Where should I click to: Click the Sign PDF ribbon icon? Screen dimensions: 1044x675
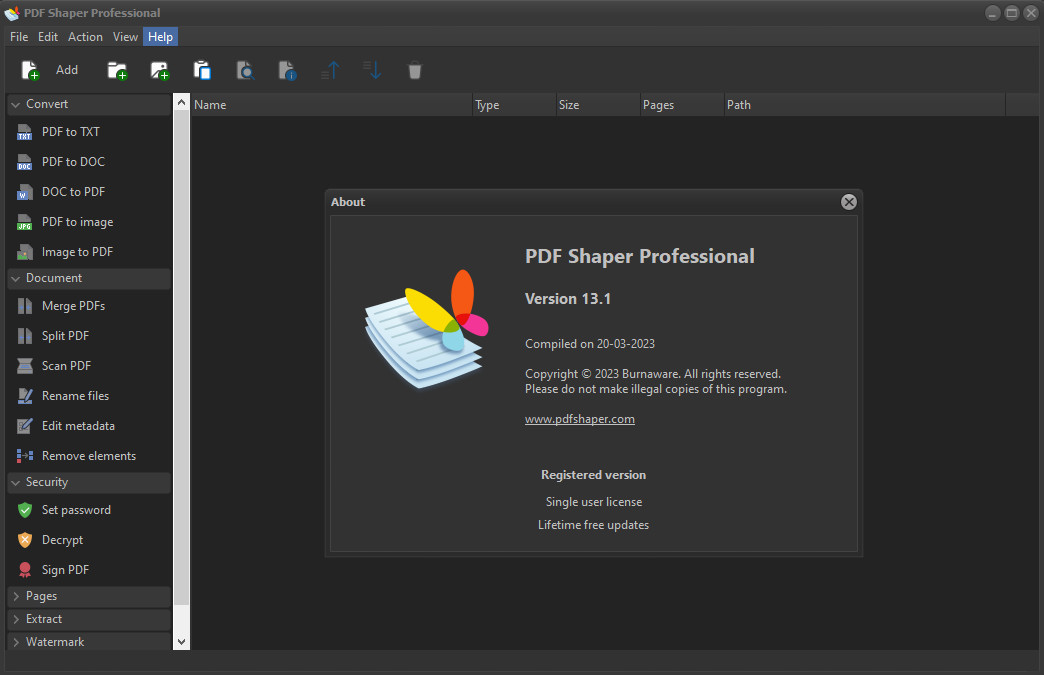[x=25, y=570]
